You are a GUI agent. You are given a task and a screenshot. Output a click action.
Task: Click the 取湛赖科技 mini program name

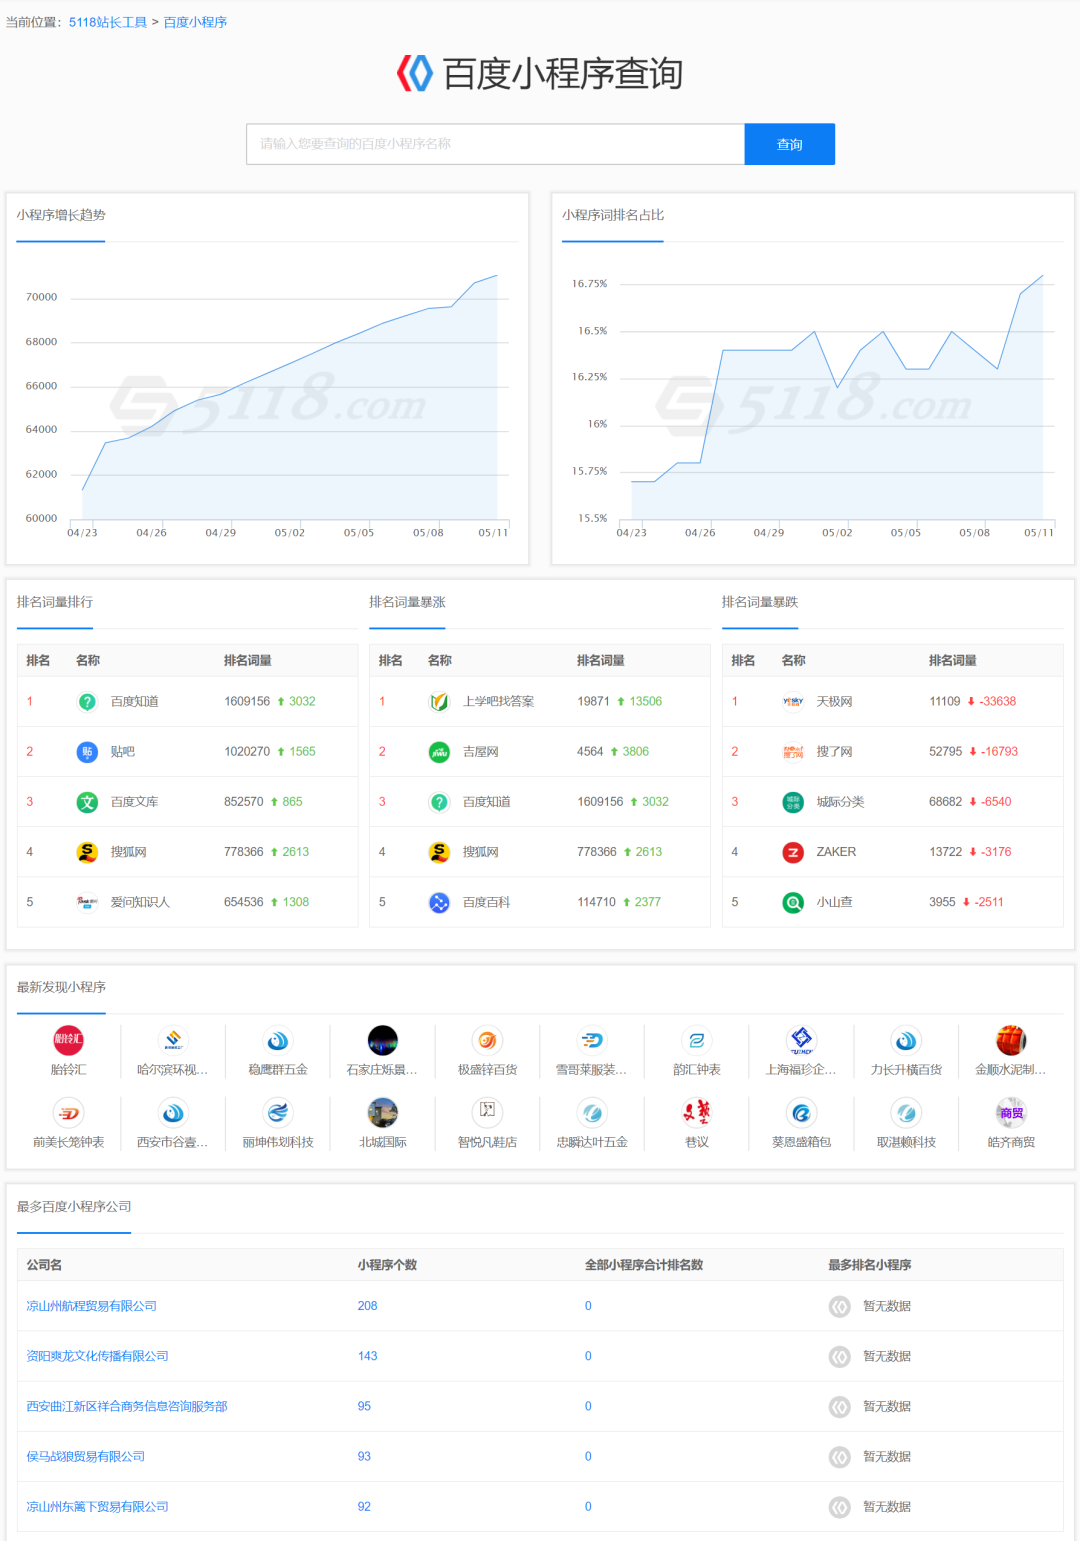(906, 1142)
